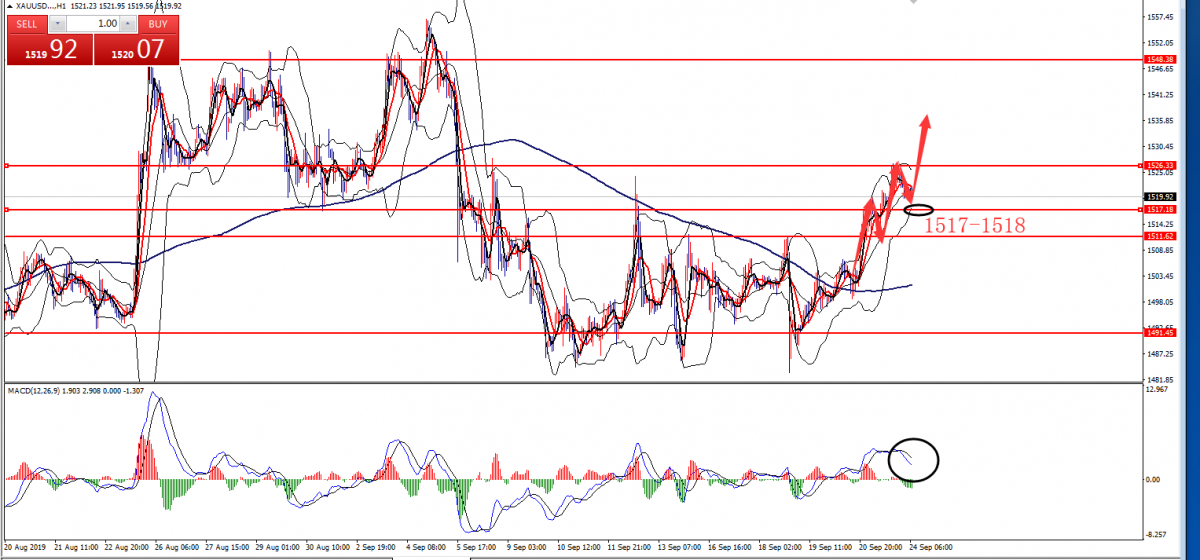
Task: Increase trade volume with the up arrow
Action: [x=129, y=23]
